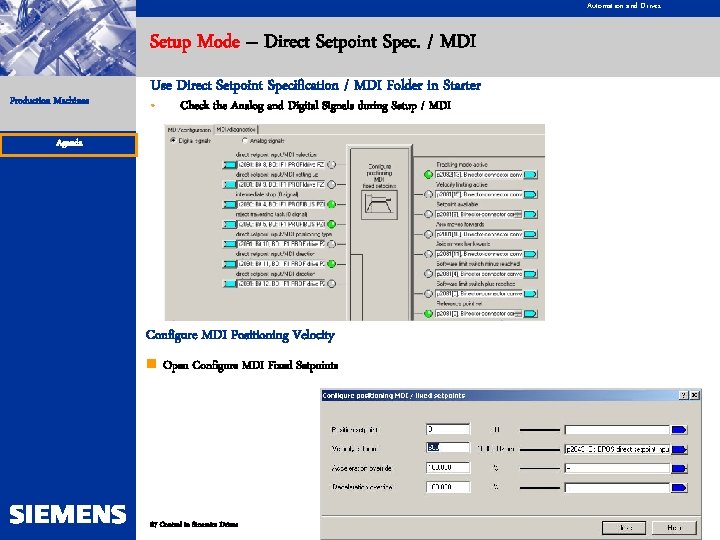The height and width of the screenshot is (540, 720).
Task: Click the source field under MDI setting-up label
Action: pos(281,185)
